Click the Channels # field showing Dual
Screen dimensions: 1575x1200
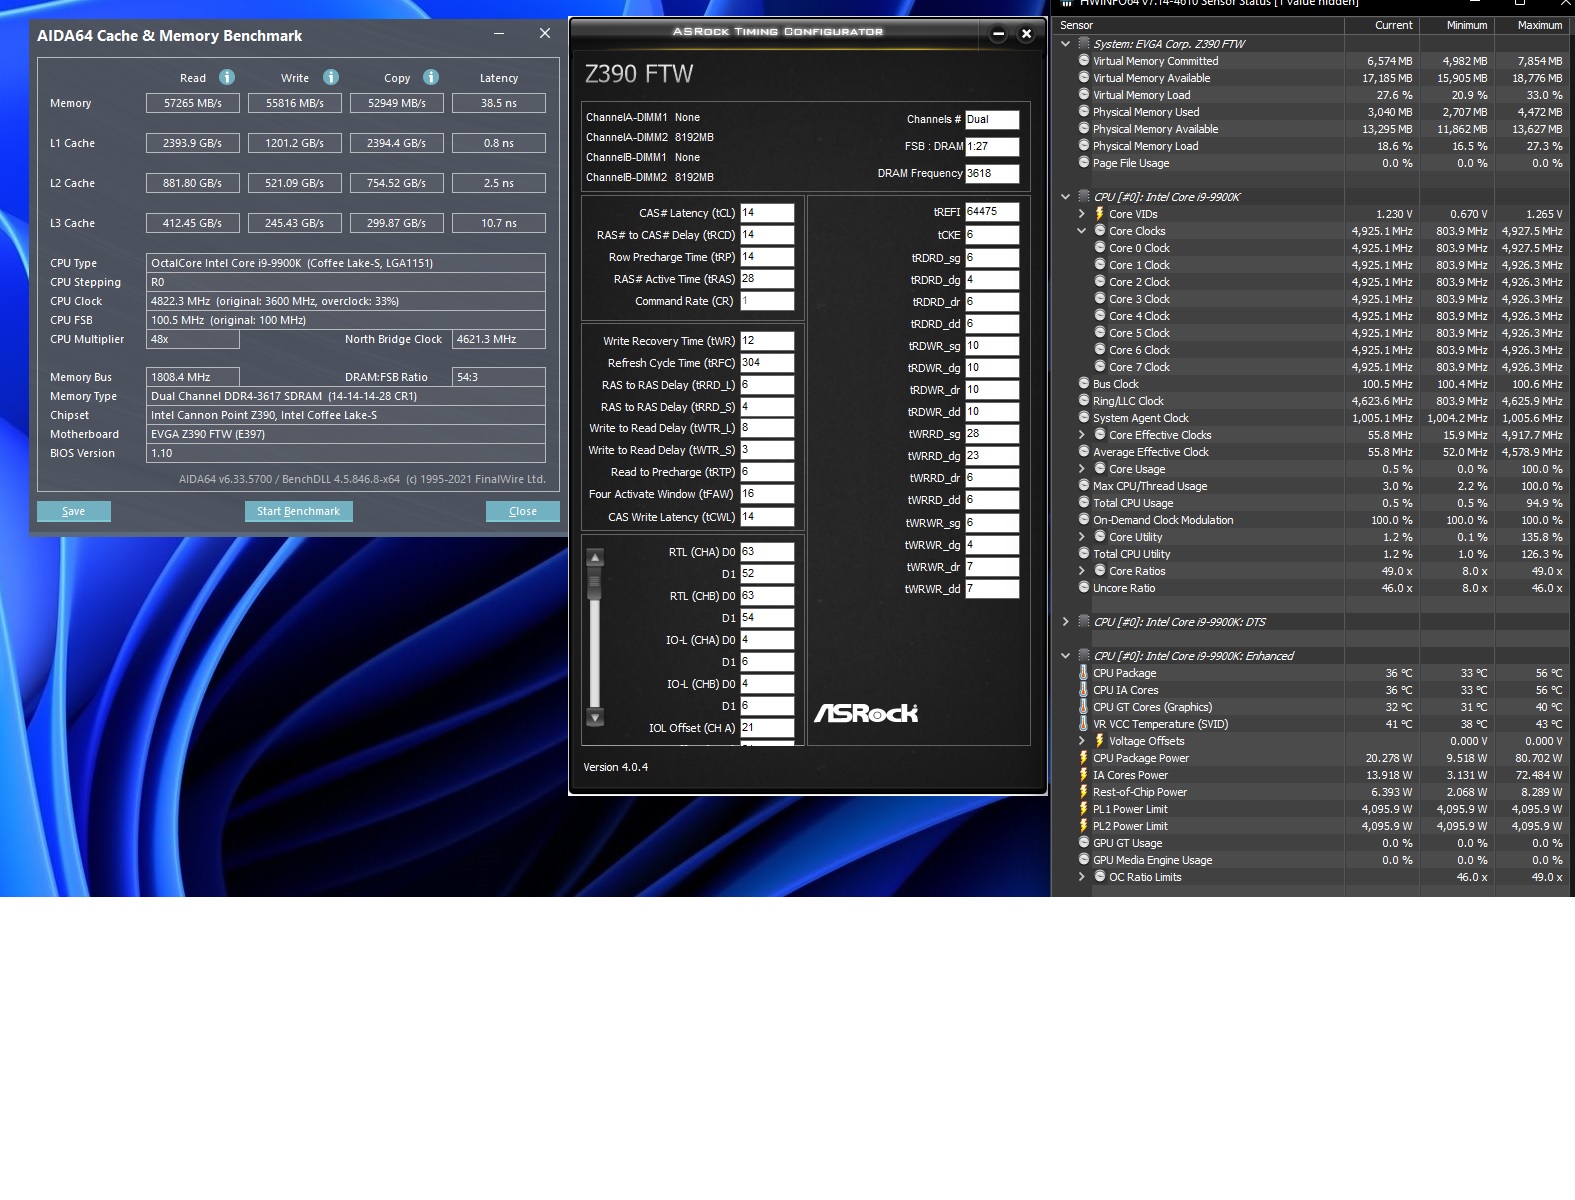pos(992,119)
